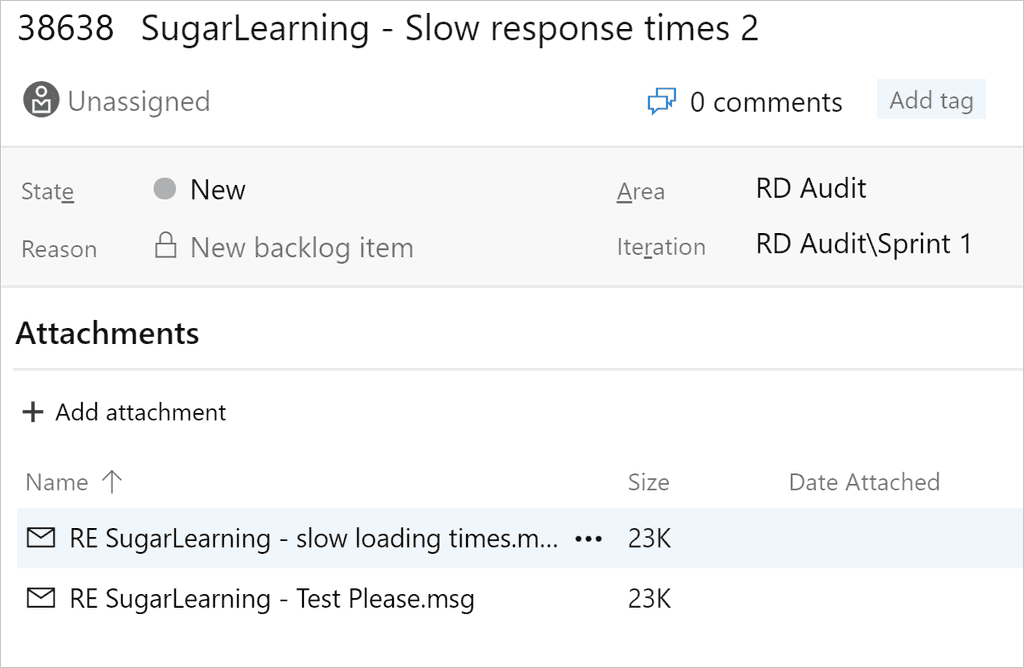Sort attachments by Date Attached column

[x=864, y=482]
